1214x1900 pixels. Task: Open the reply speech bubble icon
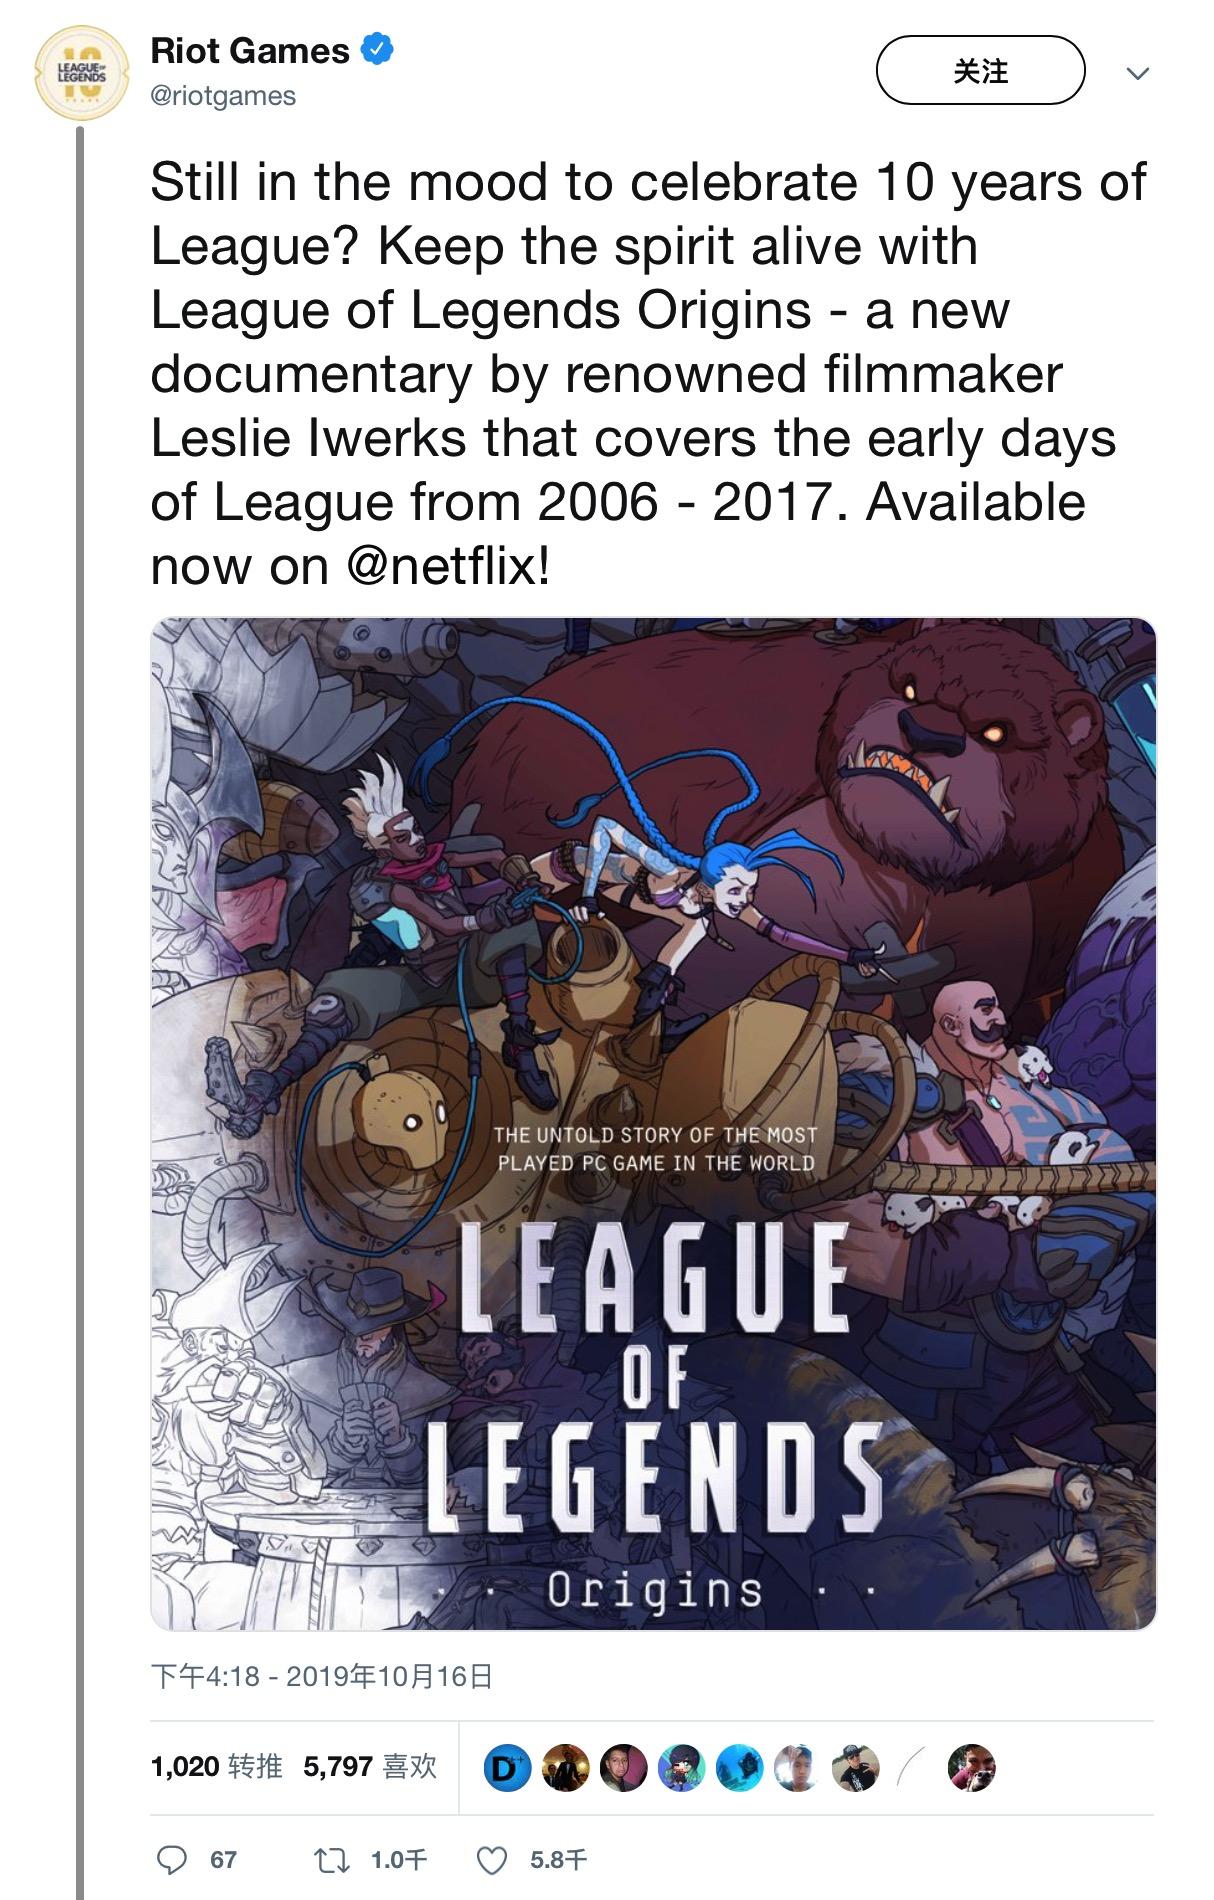pos(172,1860)
